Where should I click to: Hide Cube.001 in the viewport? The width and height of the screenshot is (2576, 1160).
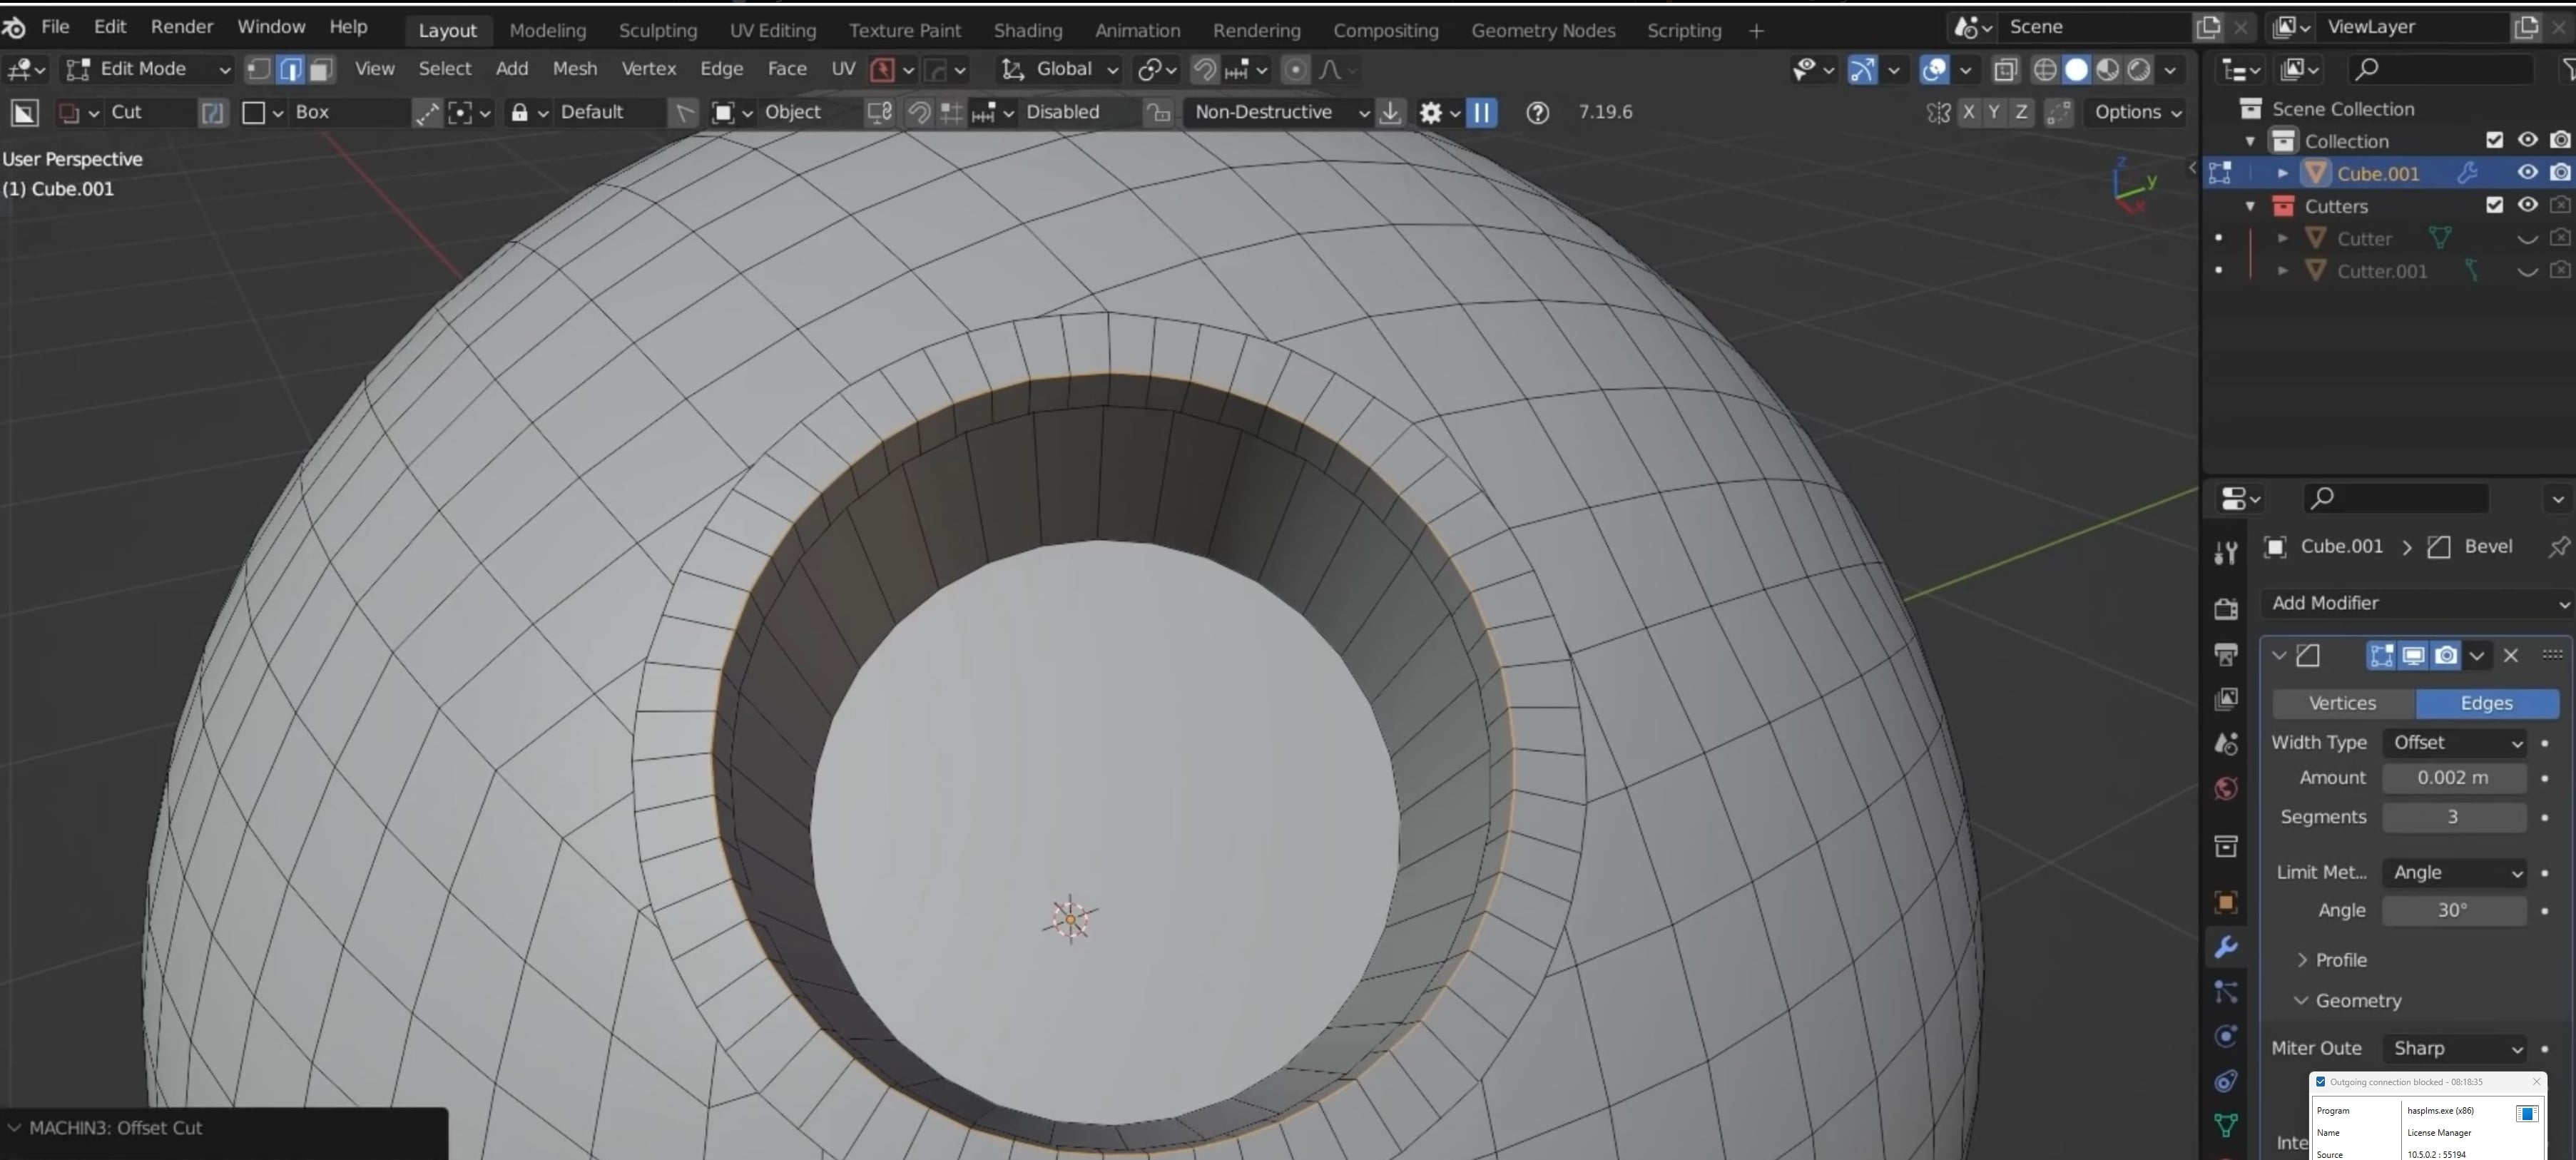click(x=2527, y=172)
